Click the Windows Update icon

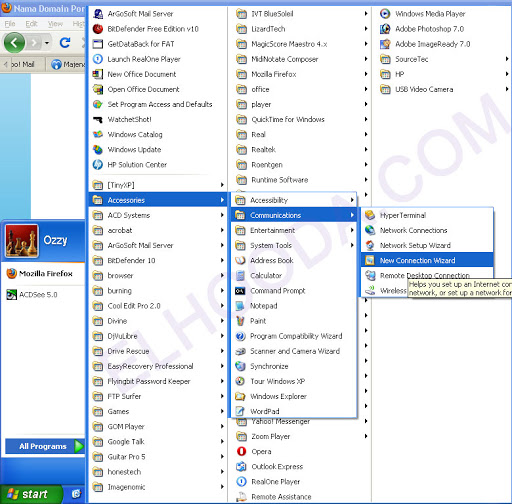coord(98,150)
